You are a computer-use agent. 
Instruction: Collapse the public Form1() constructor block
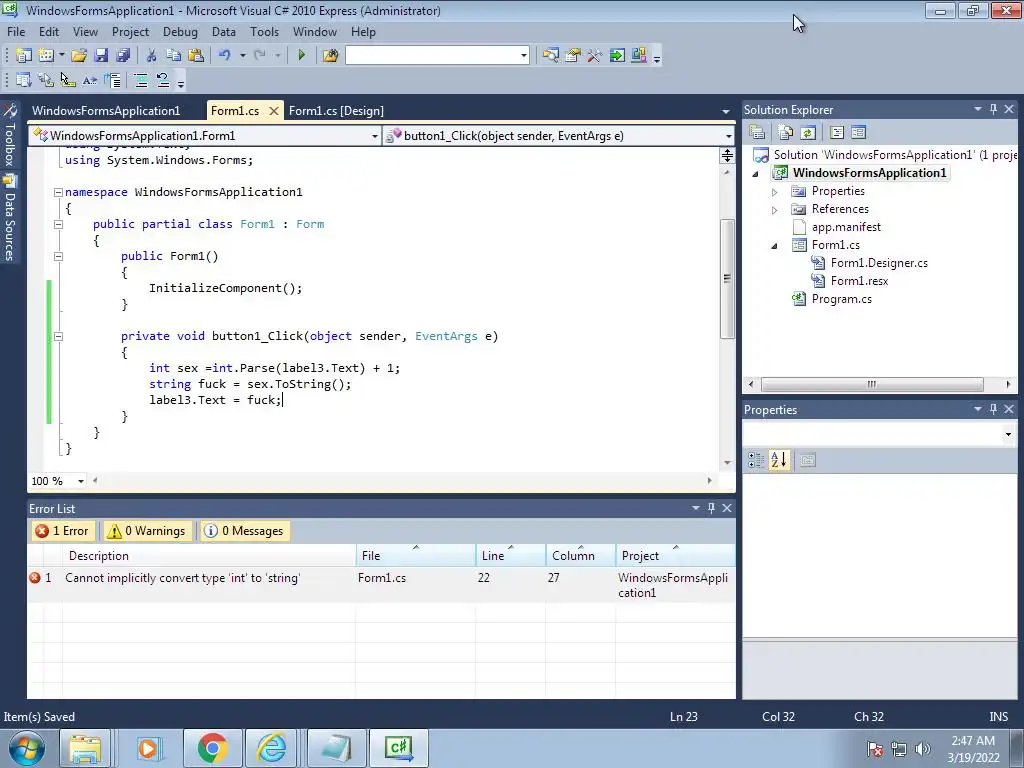[58, 256]
